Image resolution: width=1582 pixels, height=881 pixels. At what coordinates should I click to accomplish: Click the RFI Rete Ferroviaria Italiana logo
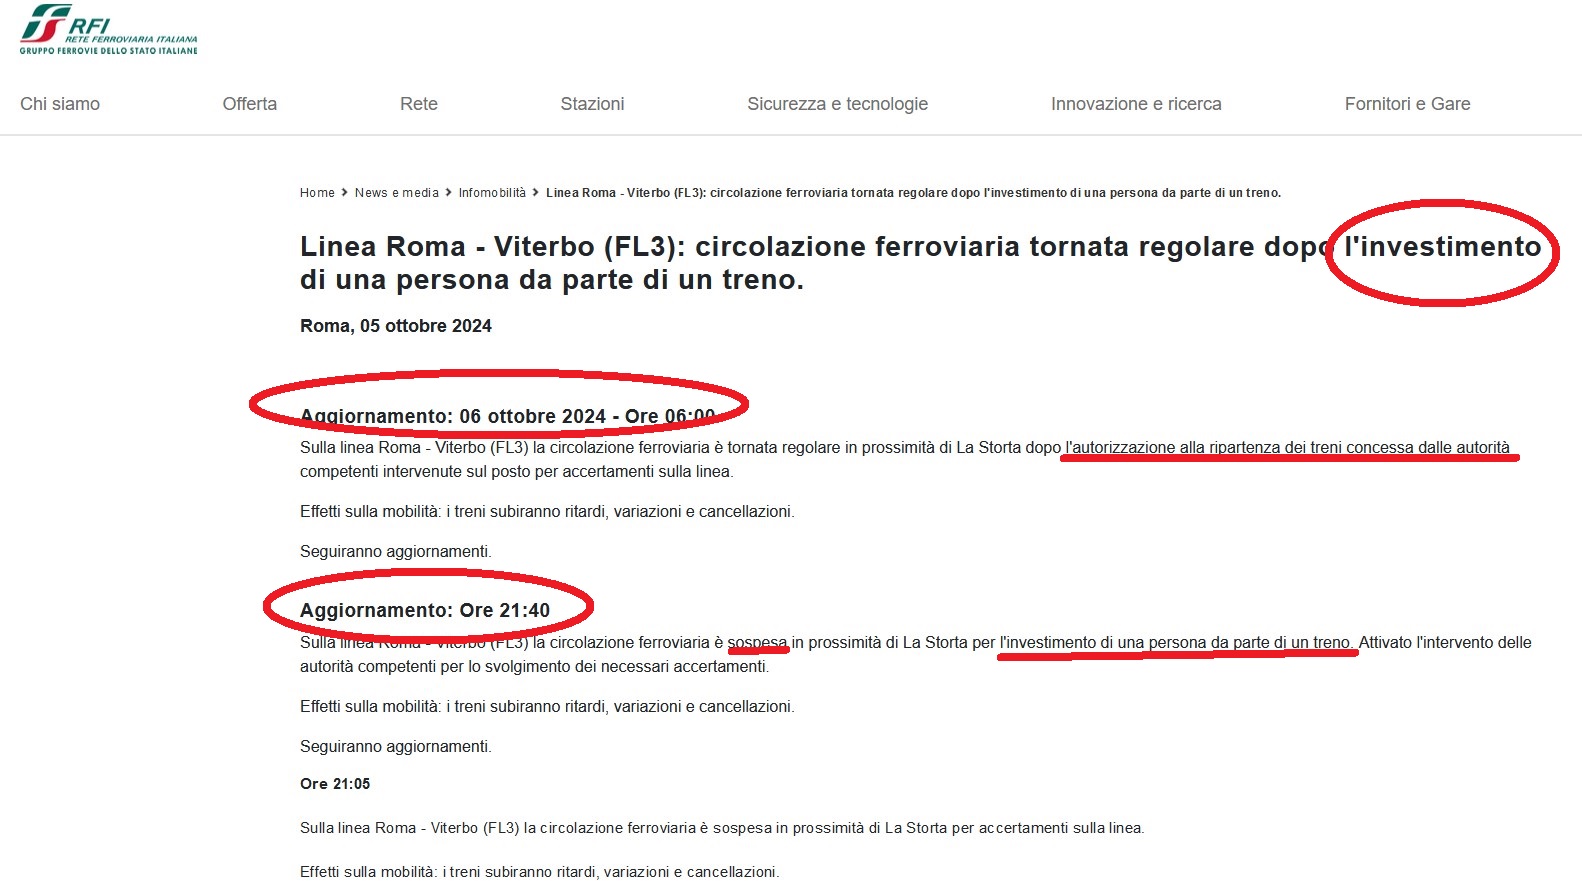click(x=108, y=30)
